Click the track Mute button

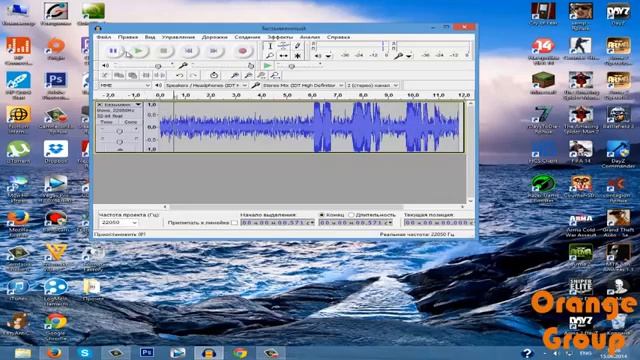pos(106,122)
